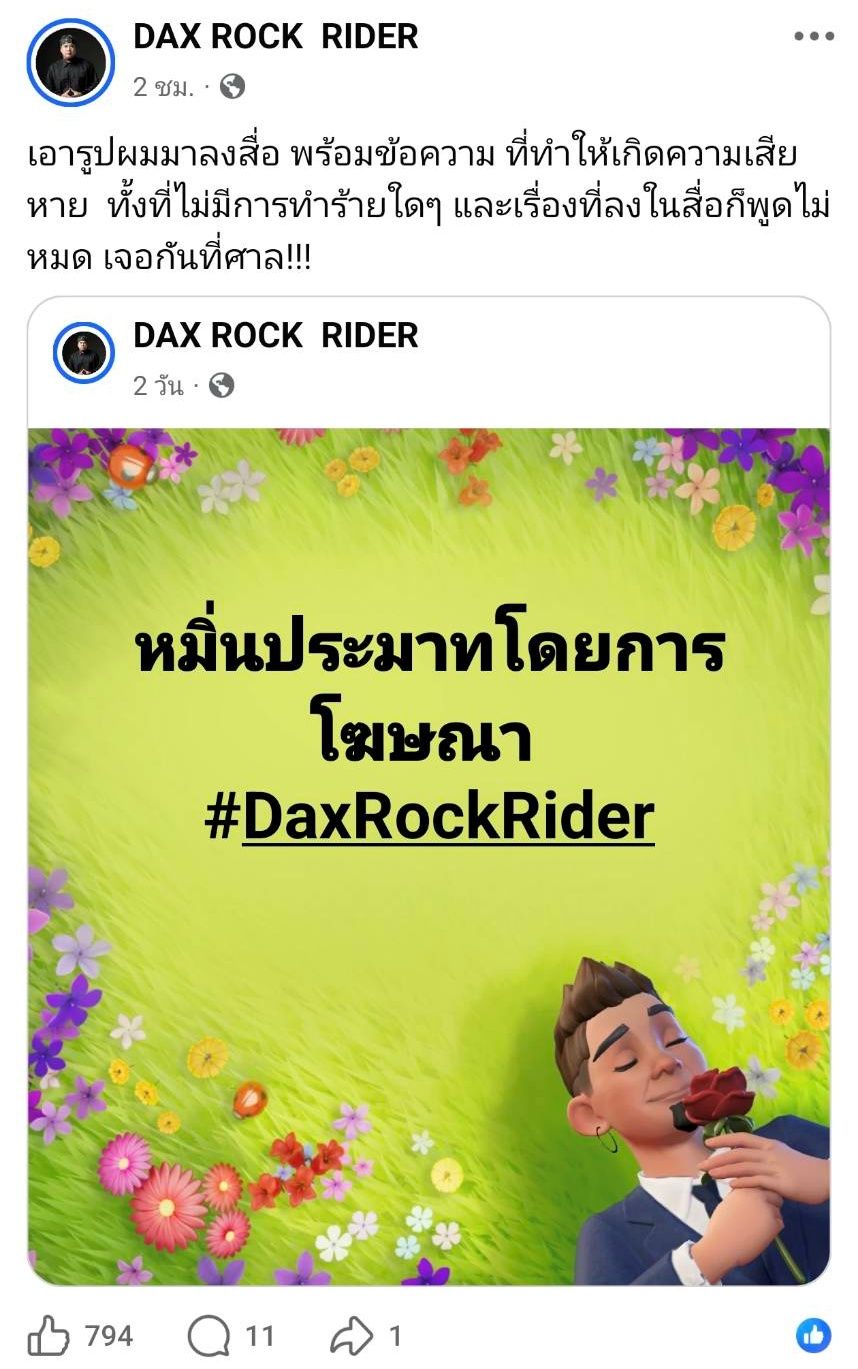Click the globe icon next to 2 วัน

222,385
